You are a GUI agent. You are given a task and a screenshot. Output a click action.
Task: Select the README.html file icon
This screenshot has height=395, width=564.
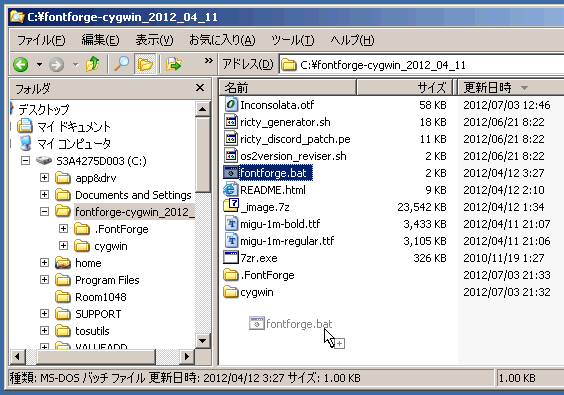[x=231, y=190]
